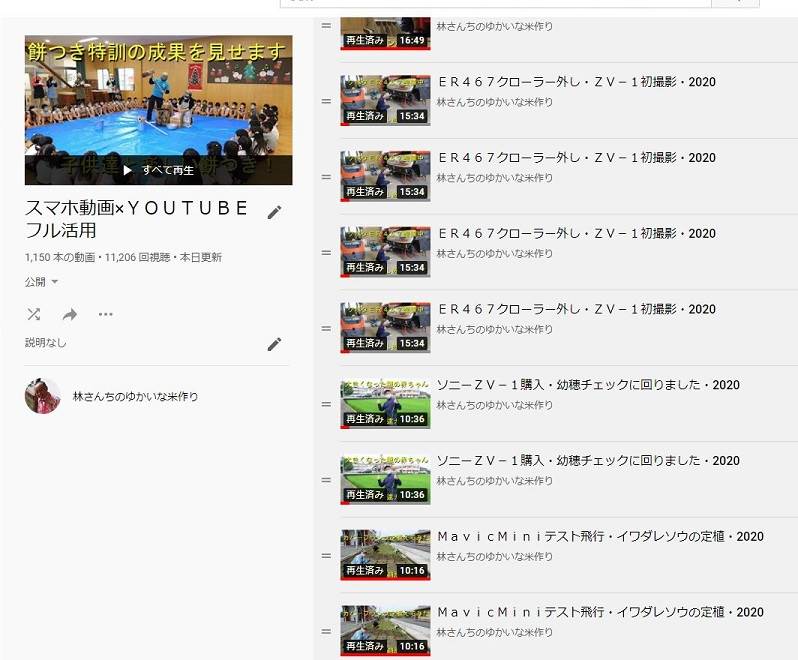Click pencil icon beside 説明なし description
The image size is (798, 660).
pos(274,344)
